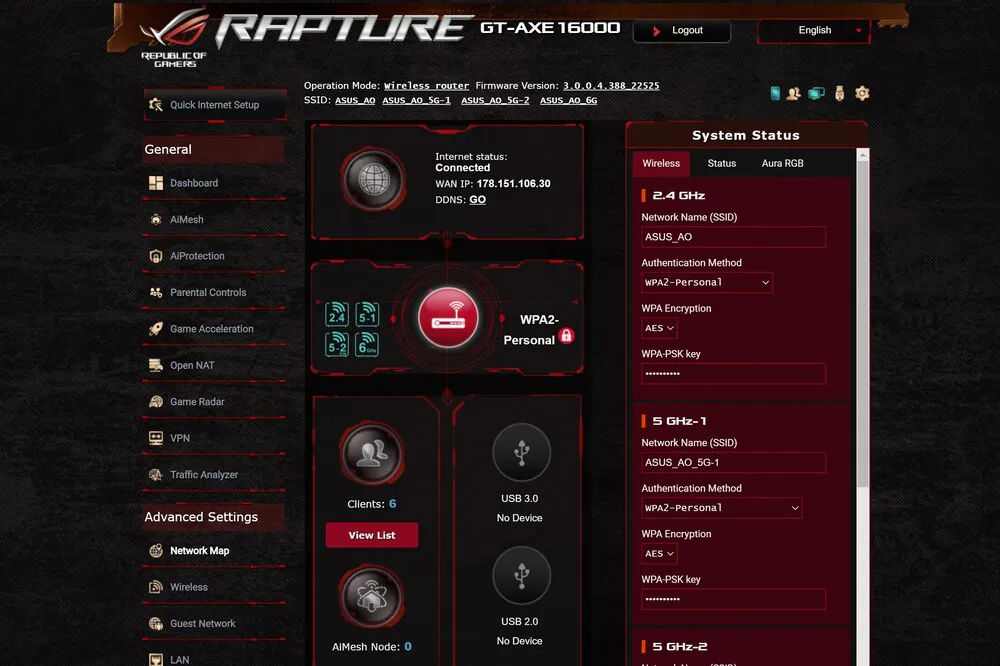1000x666 pixels.
Task: Click the Logout button
Action: 681,30
